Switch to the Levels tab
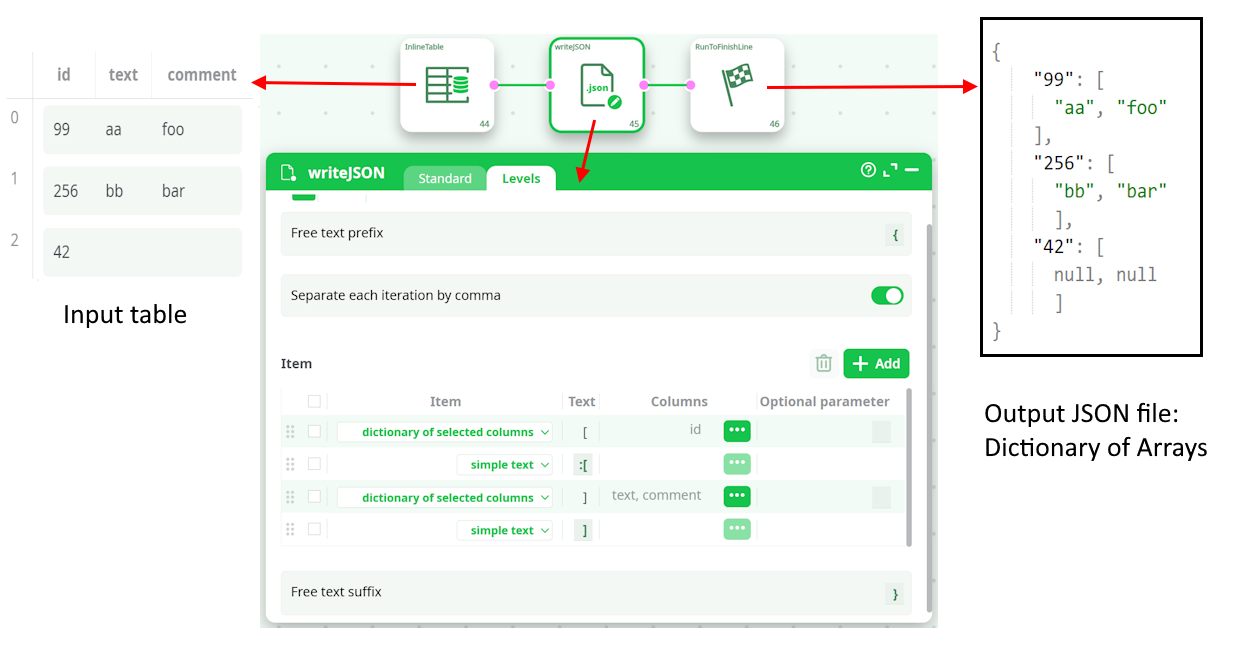The width and height of the screenshot is (1239, 645). pyautogui.click(x=521, y=178)
